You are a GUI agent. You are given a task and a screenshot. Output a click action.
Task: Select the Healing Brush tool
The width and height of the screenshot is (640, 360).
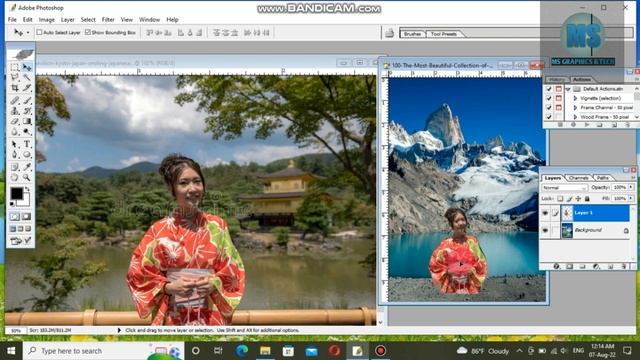tap(15, 100)
